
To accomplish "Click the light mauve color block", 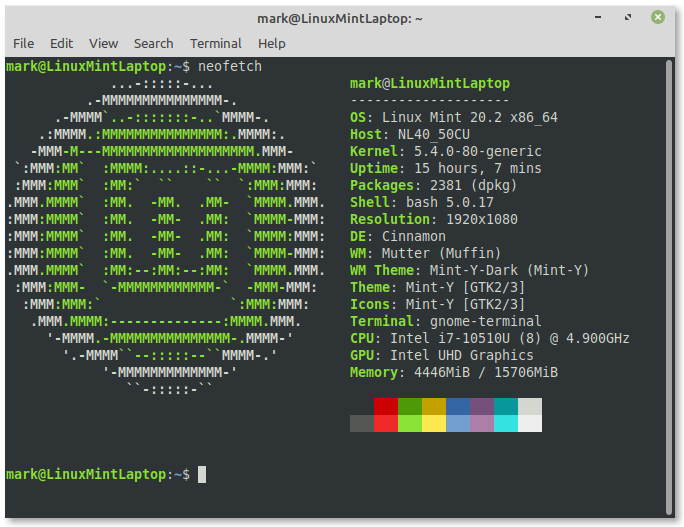I will [482, 423].
